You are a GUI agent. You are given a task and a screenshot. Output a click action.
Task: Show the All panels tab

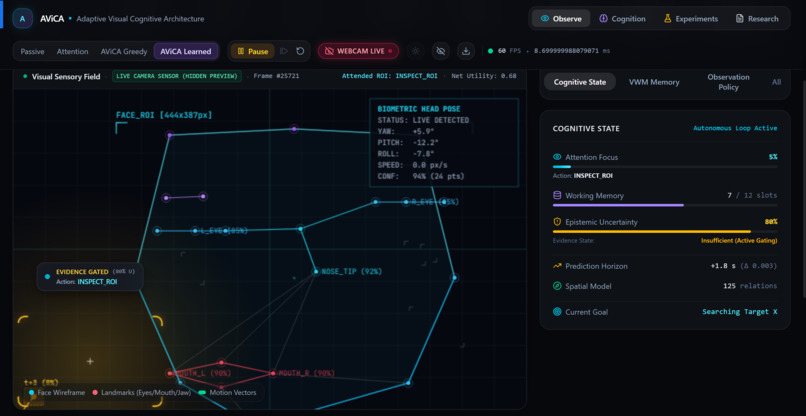776,82
